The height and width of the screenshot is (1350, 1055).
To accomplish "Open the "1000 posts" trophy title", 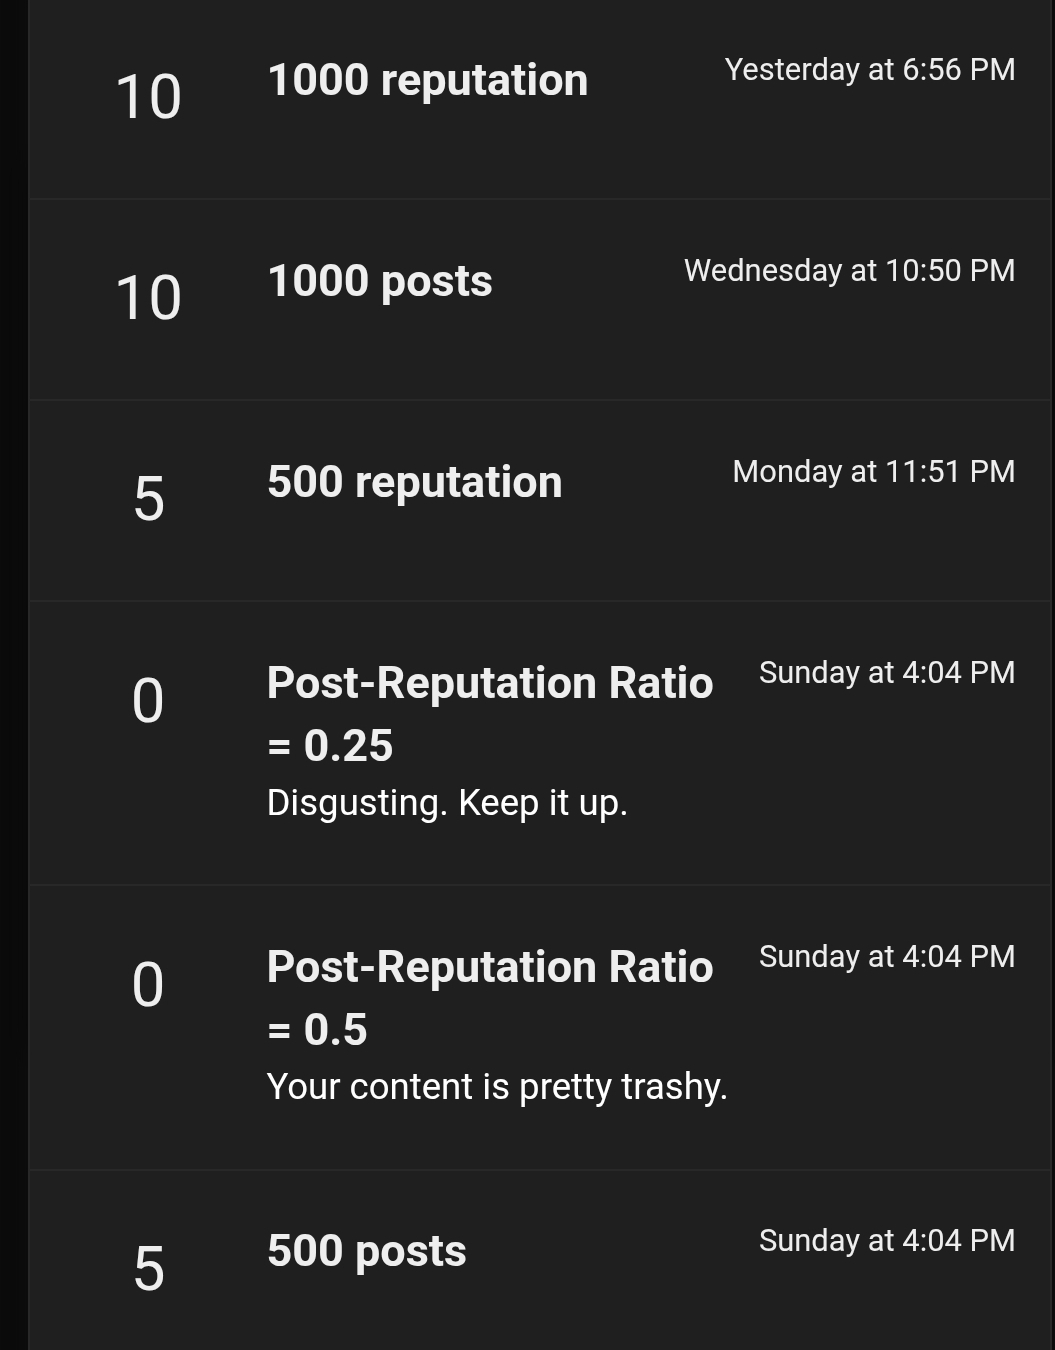I will 379,282.
